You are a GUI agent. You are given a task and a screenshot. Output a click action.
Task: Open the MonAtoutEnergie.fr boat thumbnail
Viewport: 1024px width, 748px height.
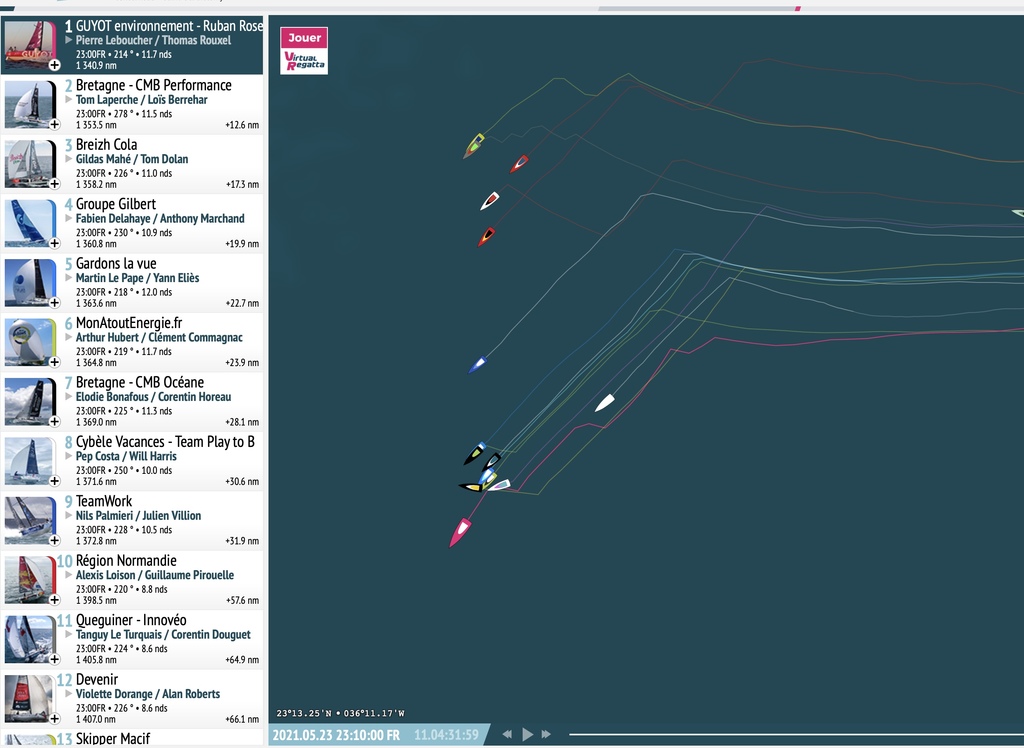30,341
